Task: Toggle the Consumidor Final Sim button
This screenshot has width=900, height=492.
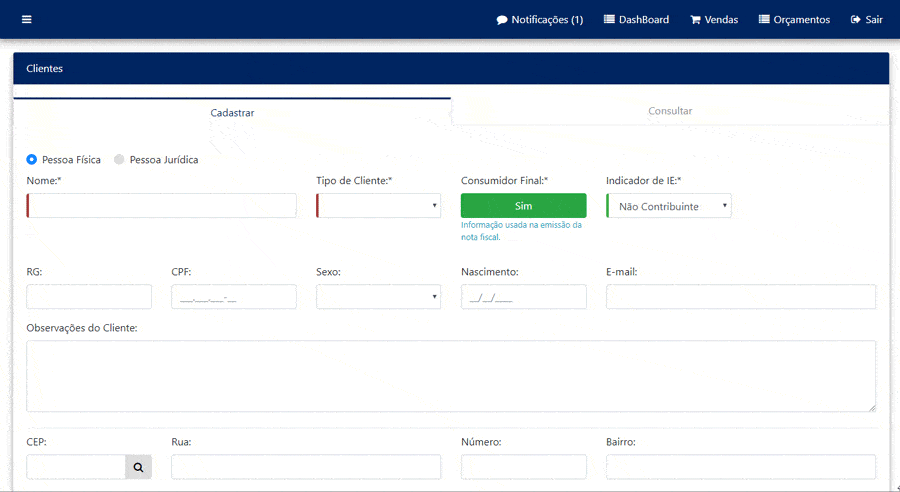Action: coord(523,206)
